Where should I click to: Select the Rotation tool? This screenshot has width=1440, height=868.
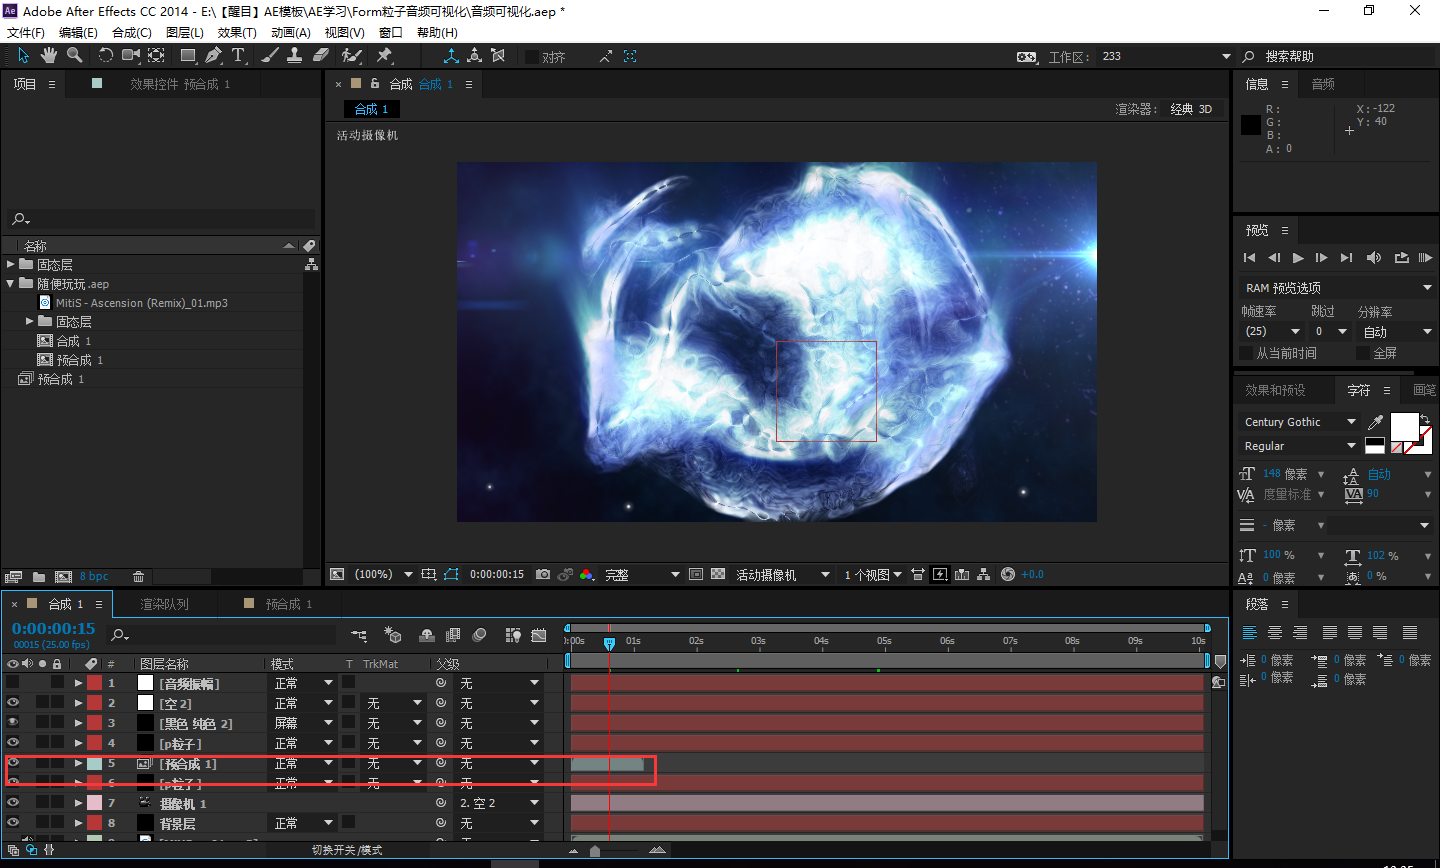tap(105, 55)
